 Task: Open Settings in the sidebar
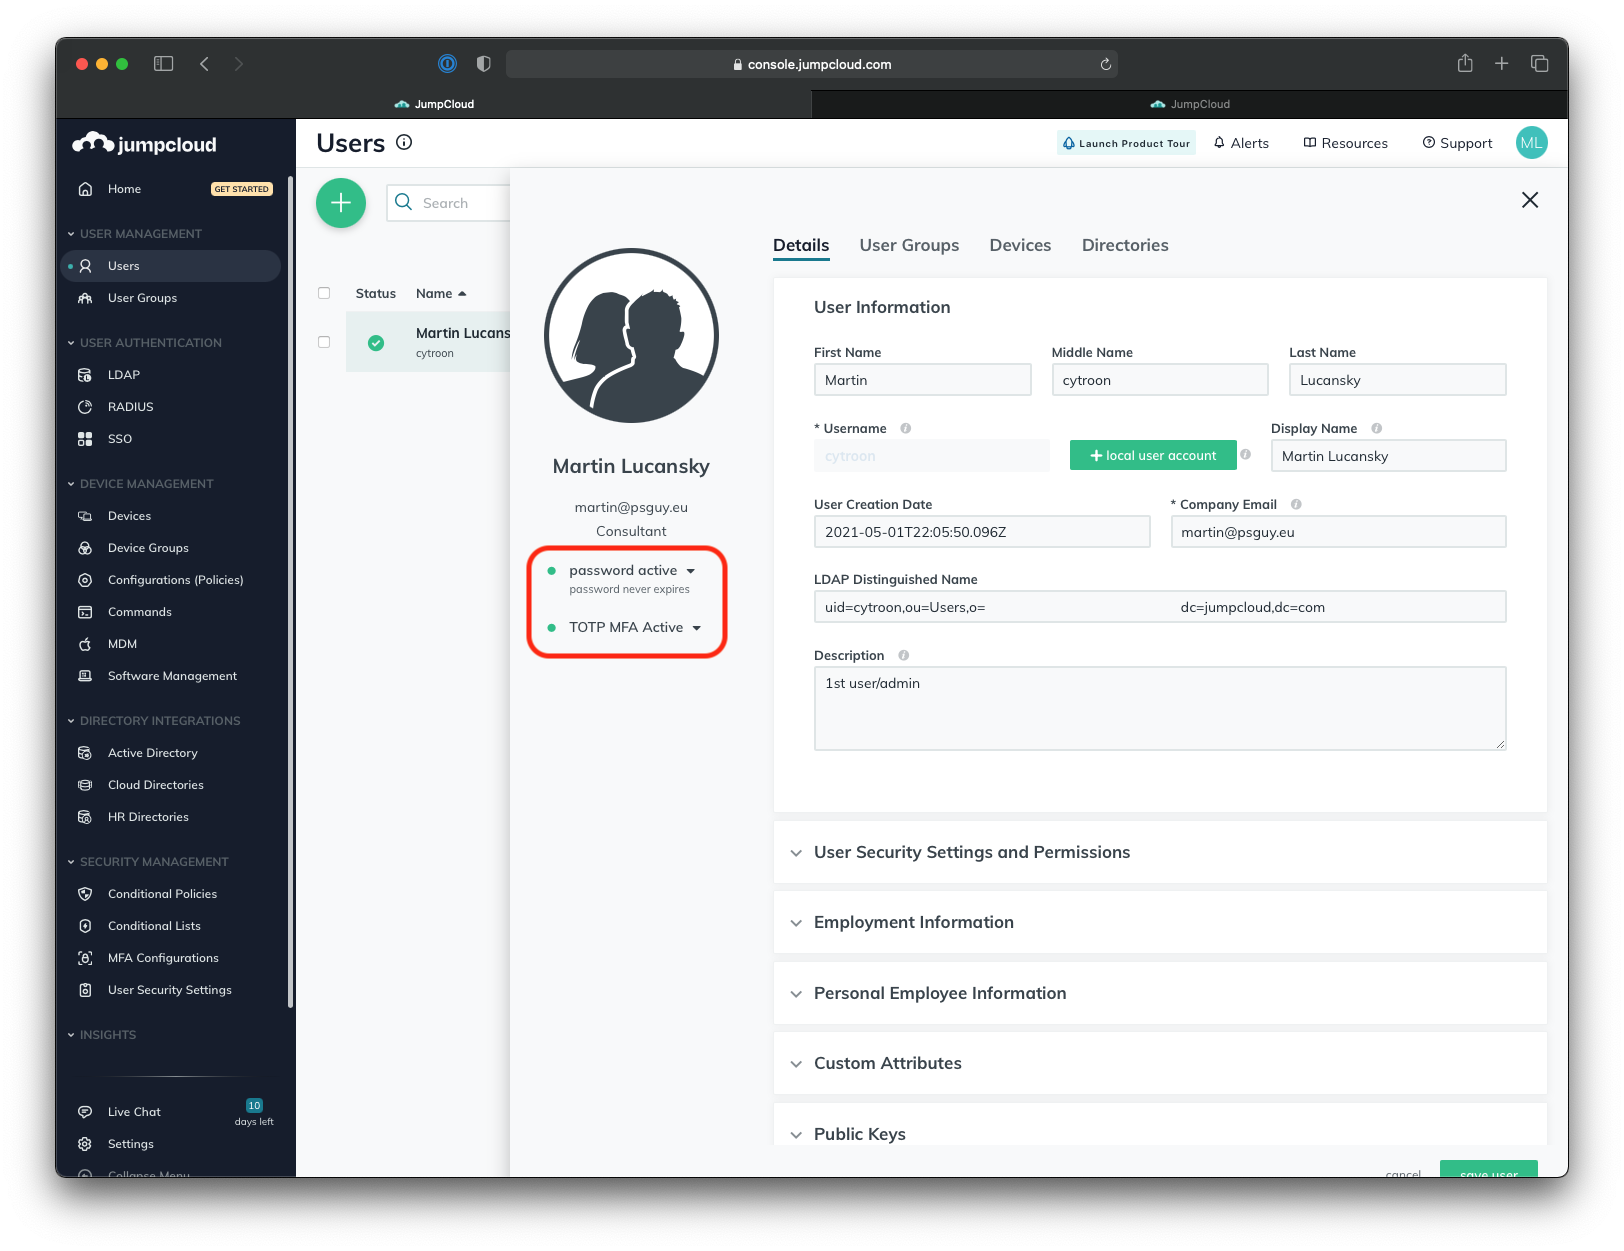(130, 1144)
